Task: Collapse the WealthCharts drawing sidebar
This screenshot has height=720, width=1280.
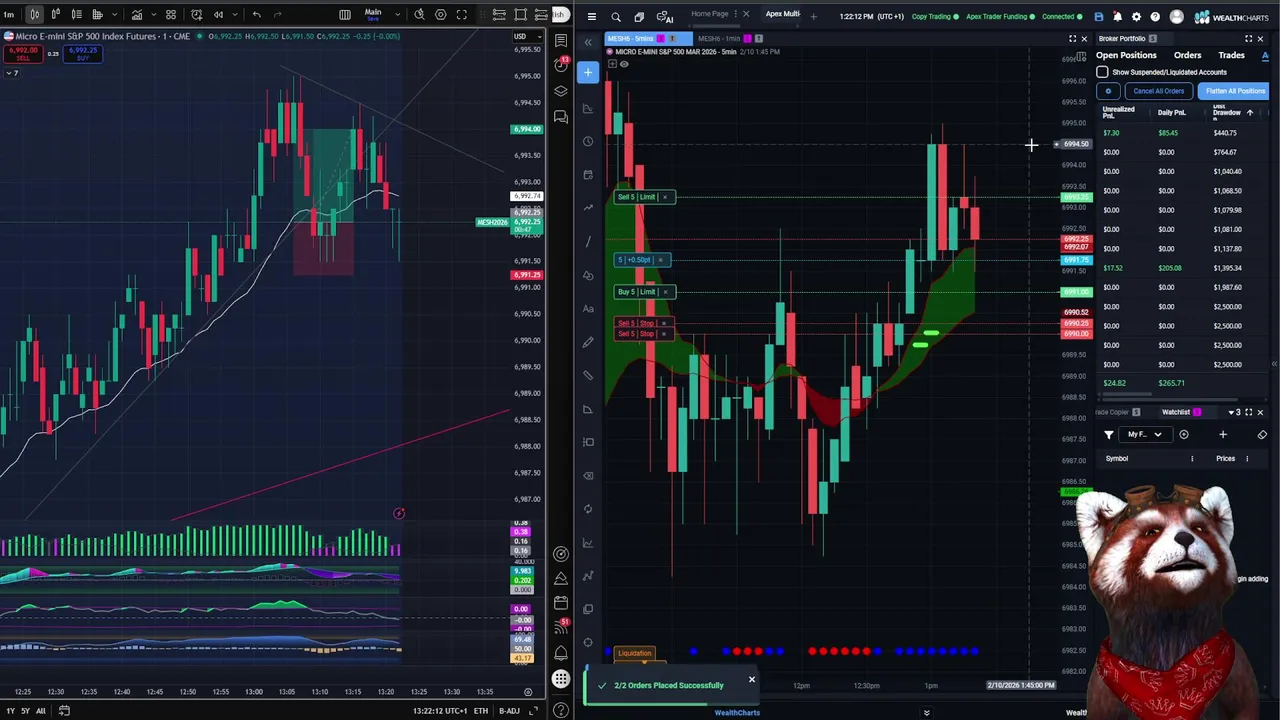Action: [x=588, y=42]
